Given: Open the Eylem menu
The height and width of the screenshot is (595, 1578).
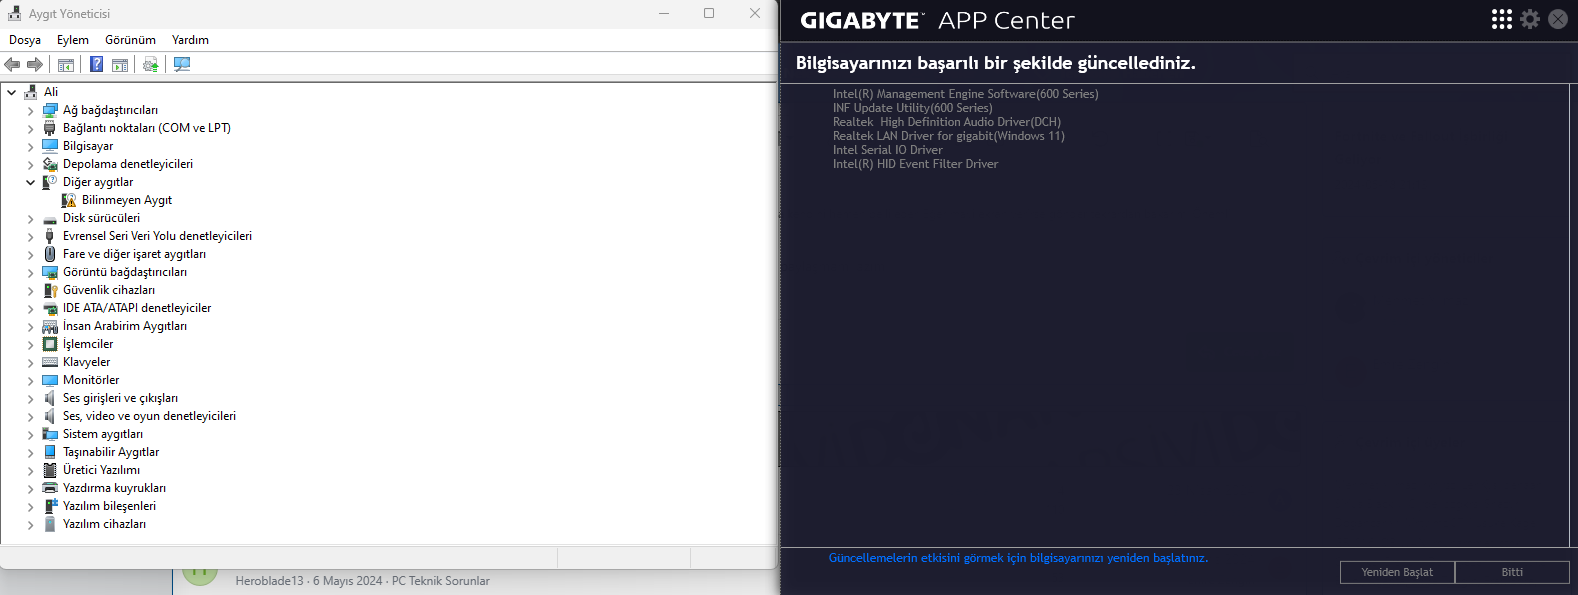Looking at the screenshot, I should click(x=73, y=40).
